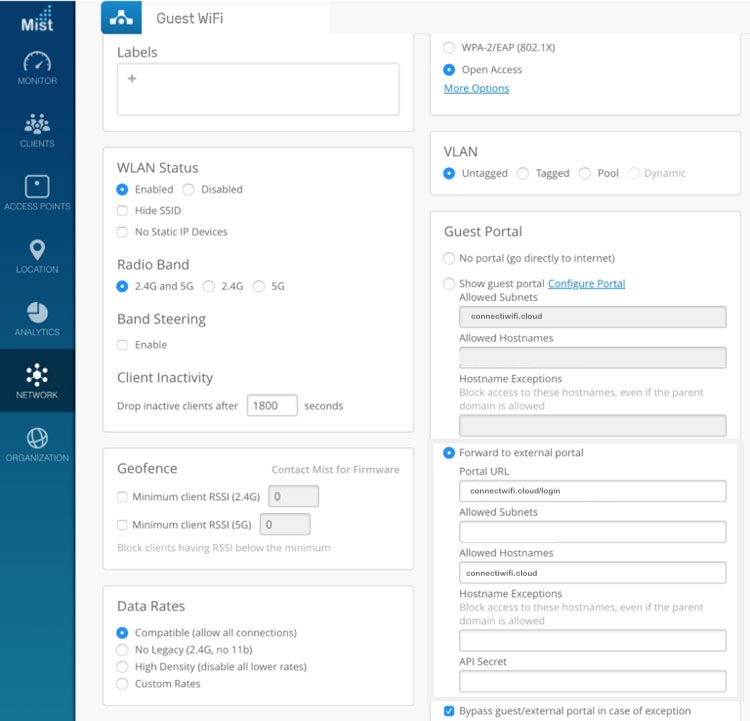
Task: Select the Disabled WLAN status option
Action: click(188, 189)
